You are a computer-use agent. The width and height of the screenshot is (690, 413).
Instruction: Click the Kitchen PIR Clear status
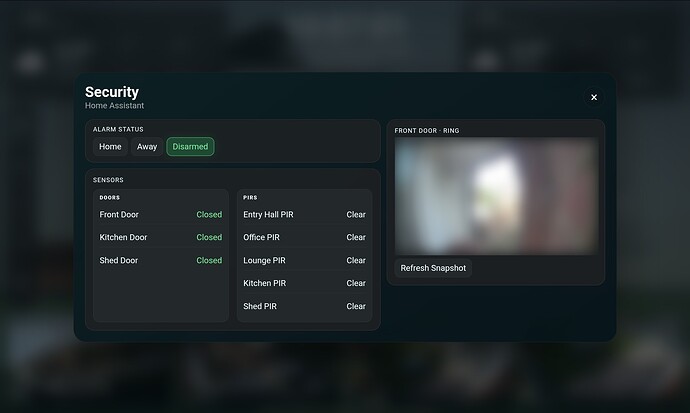click(356, 283)
